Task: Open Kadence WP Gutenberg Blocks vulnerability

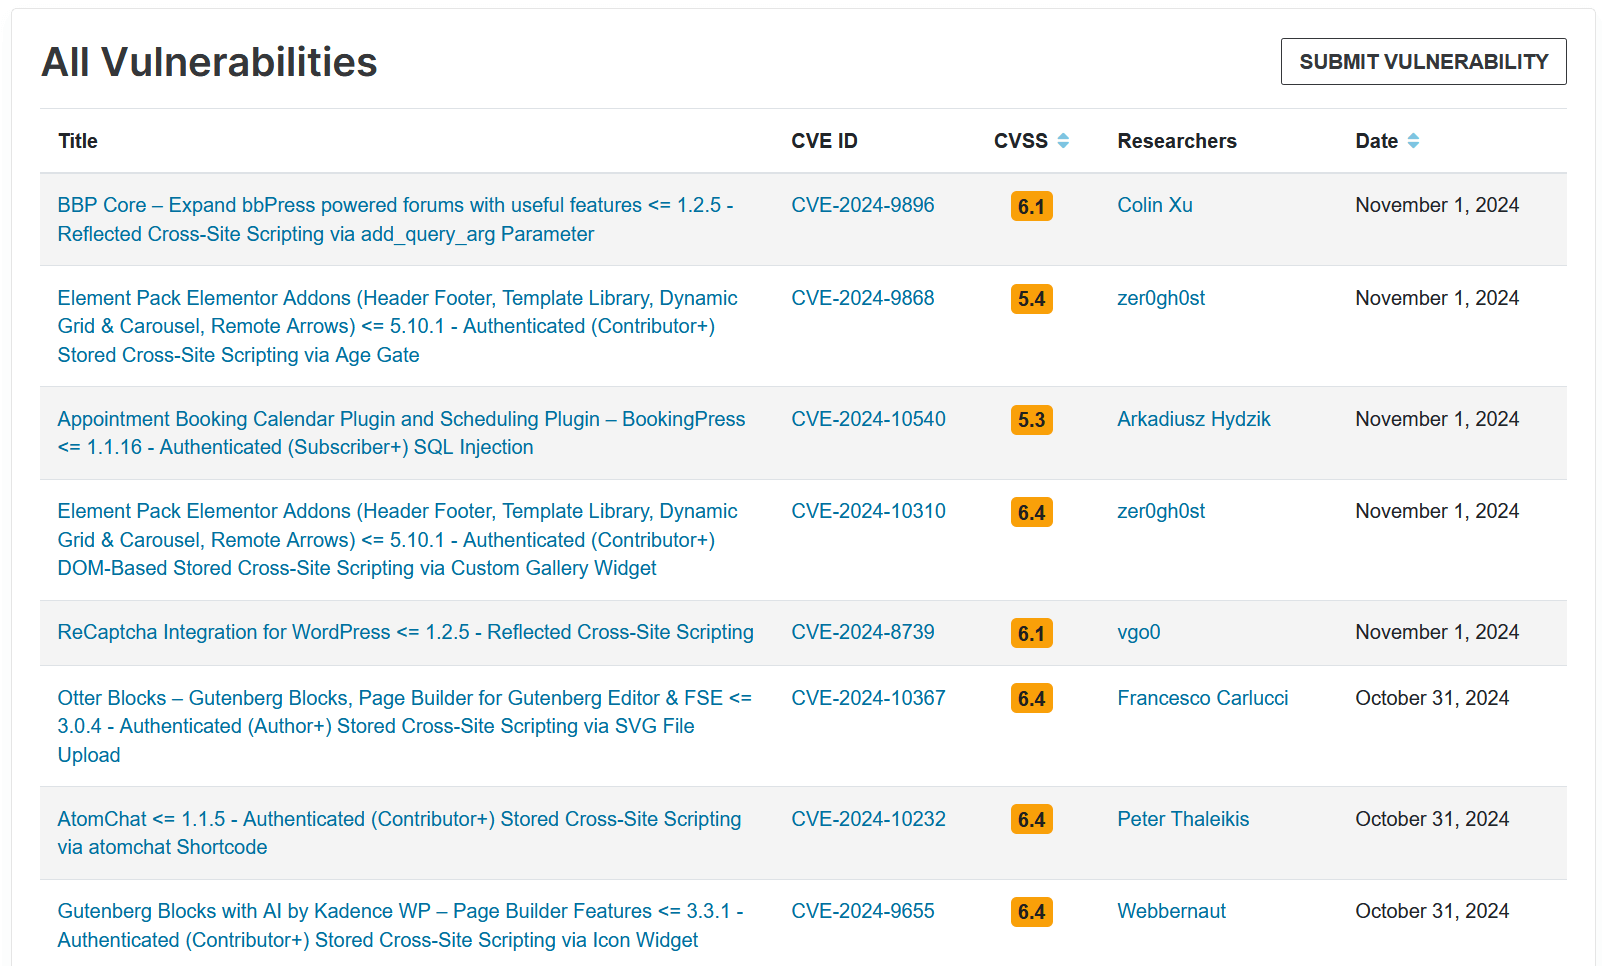Action: pyautogui.click(x=400, y=925)
